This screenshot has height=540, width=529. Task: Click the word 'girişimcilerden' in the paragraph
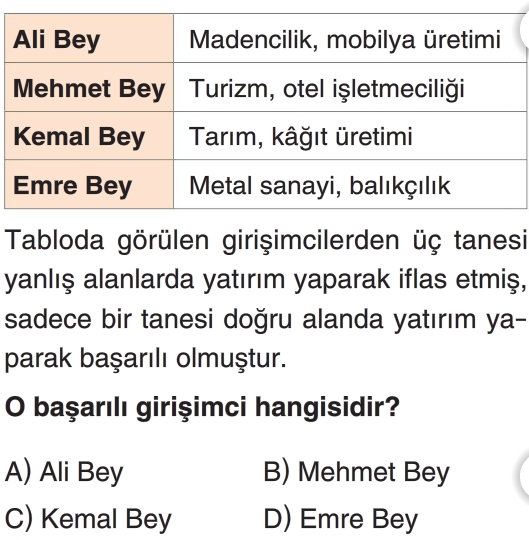tap(311, 242)
